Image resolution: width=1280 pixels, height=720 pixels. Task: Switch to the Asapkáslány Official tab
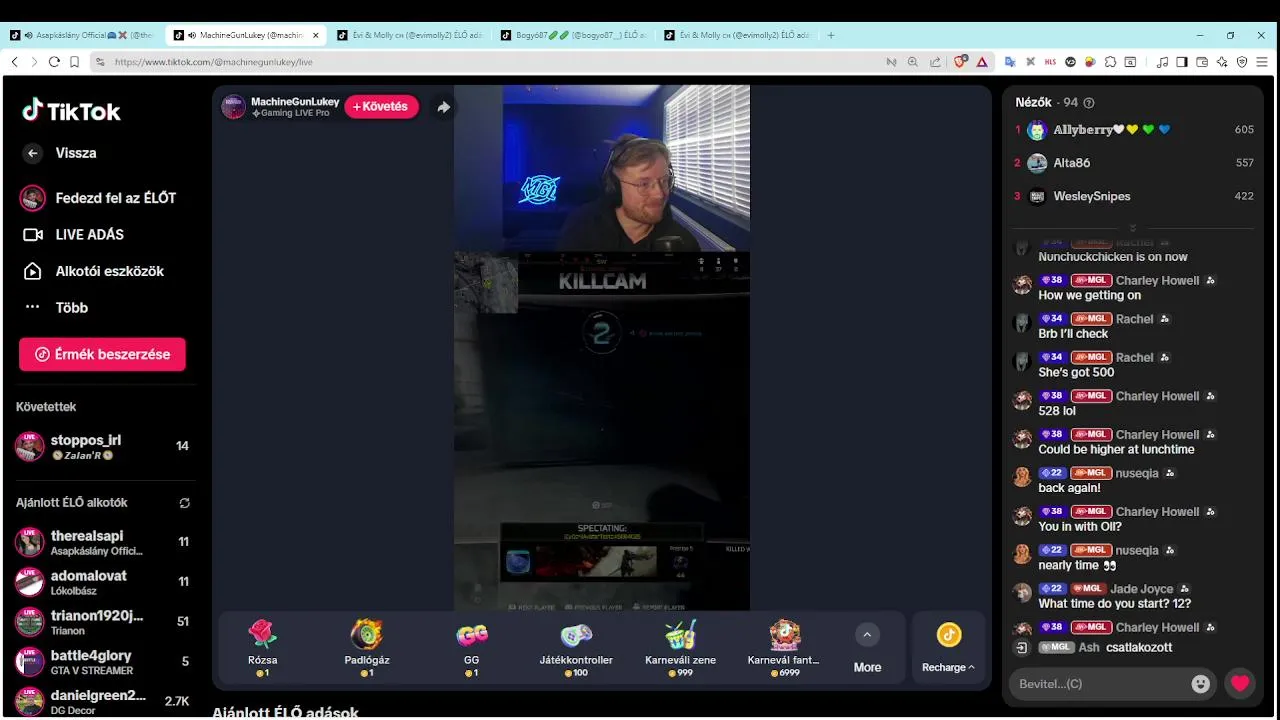[x=82, y=35]
